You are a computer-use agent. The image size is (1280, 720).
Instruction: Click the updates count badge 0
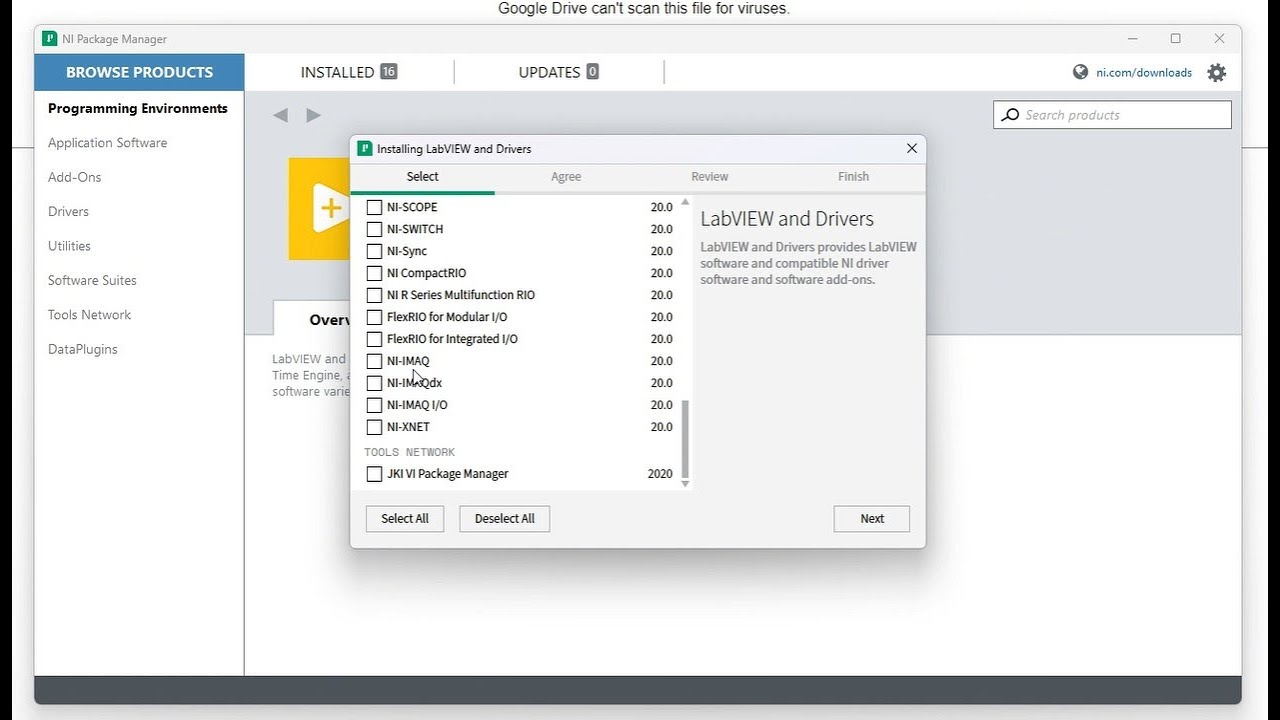pyautogui.click(x=592, y=72)
